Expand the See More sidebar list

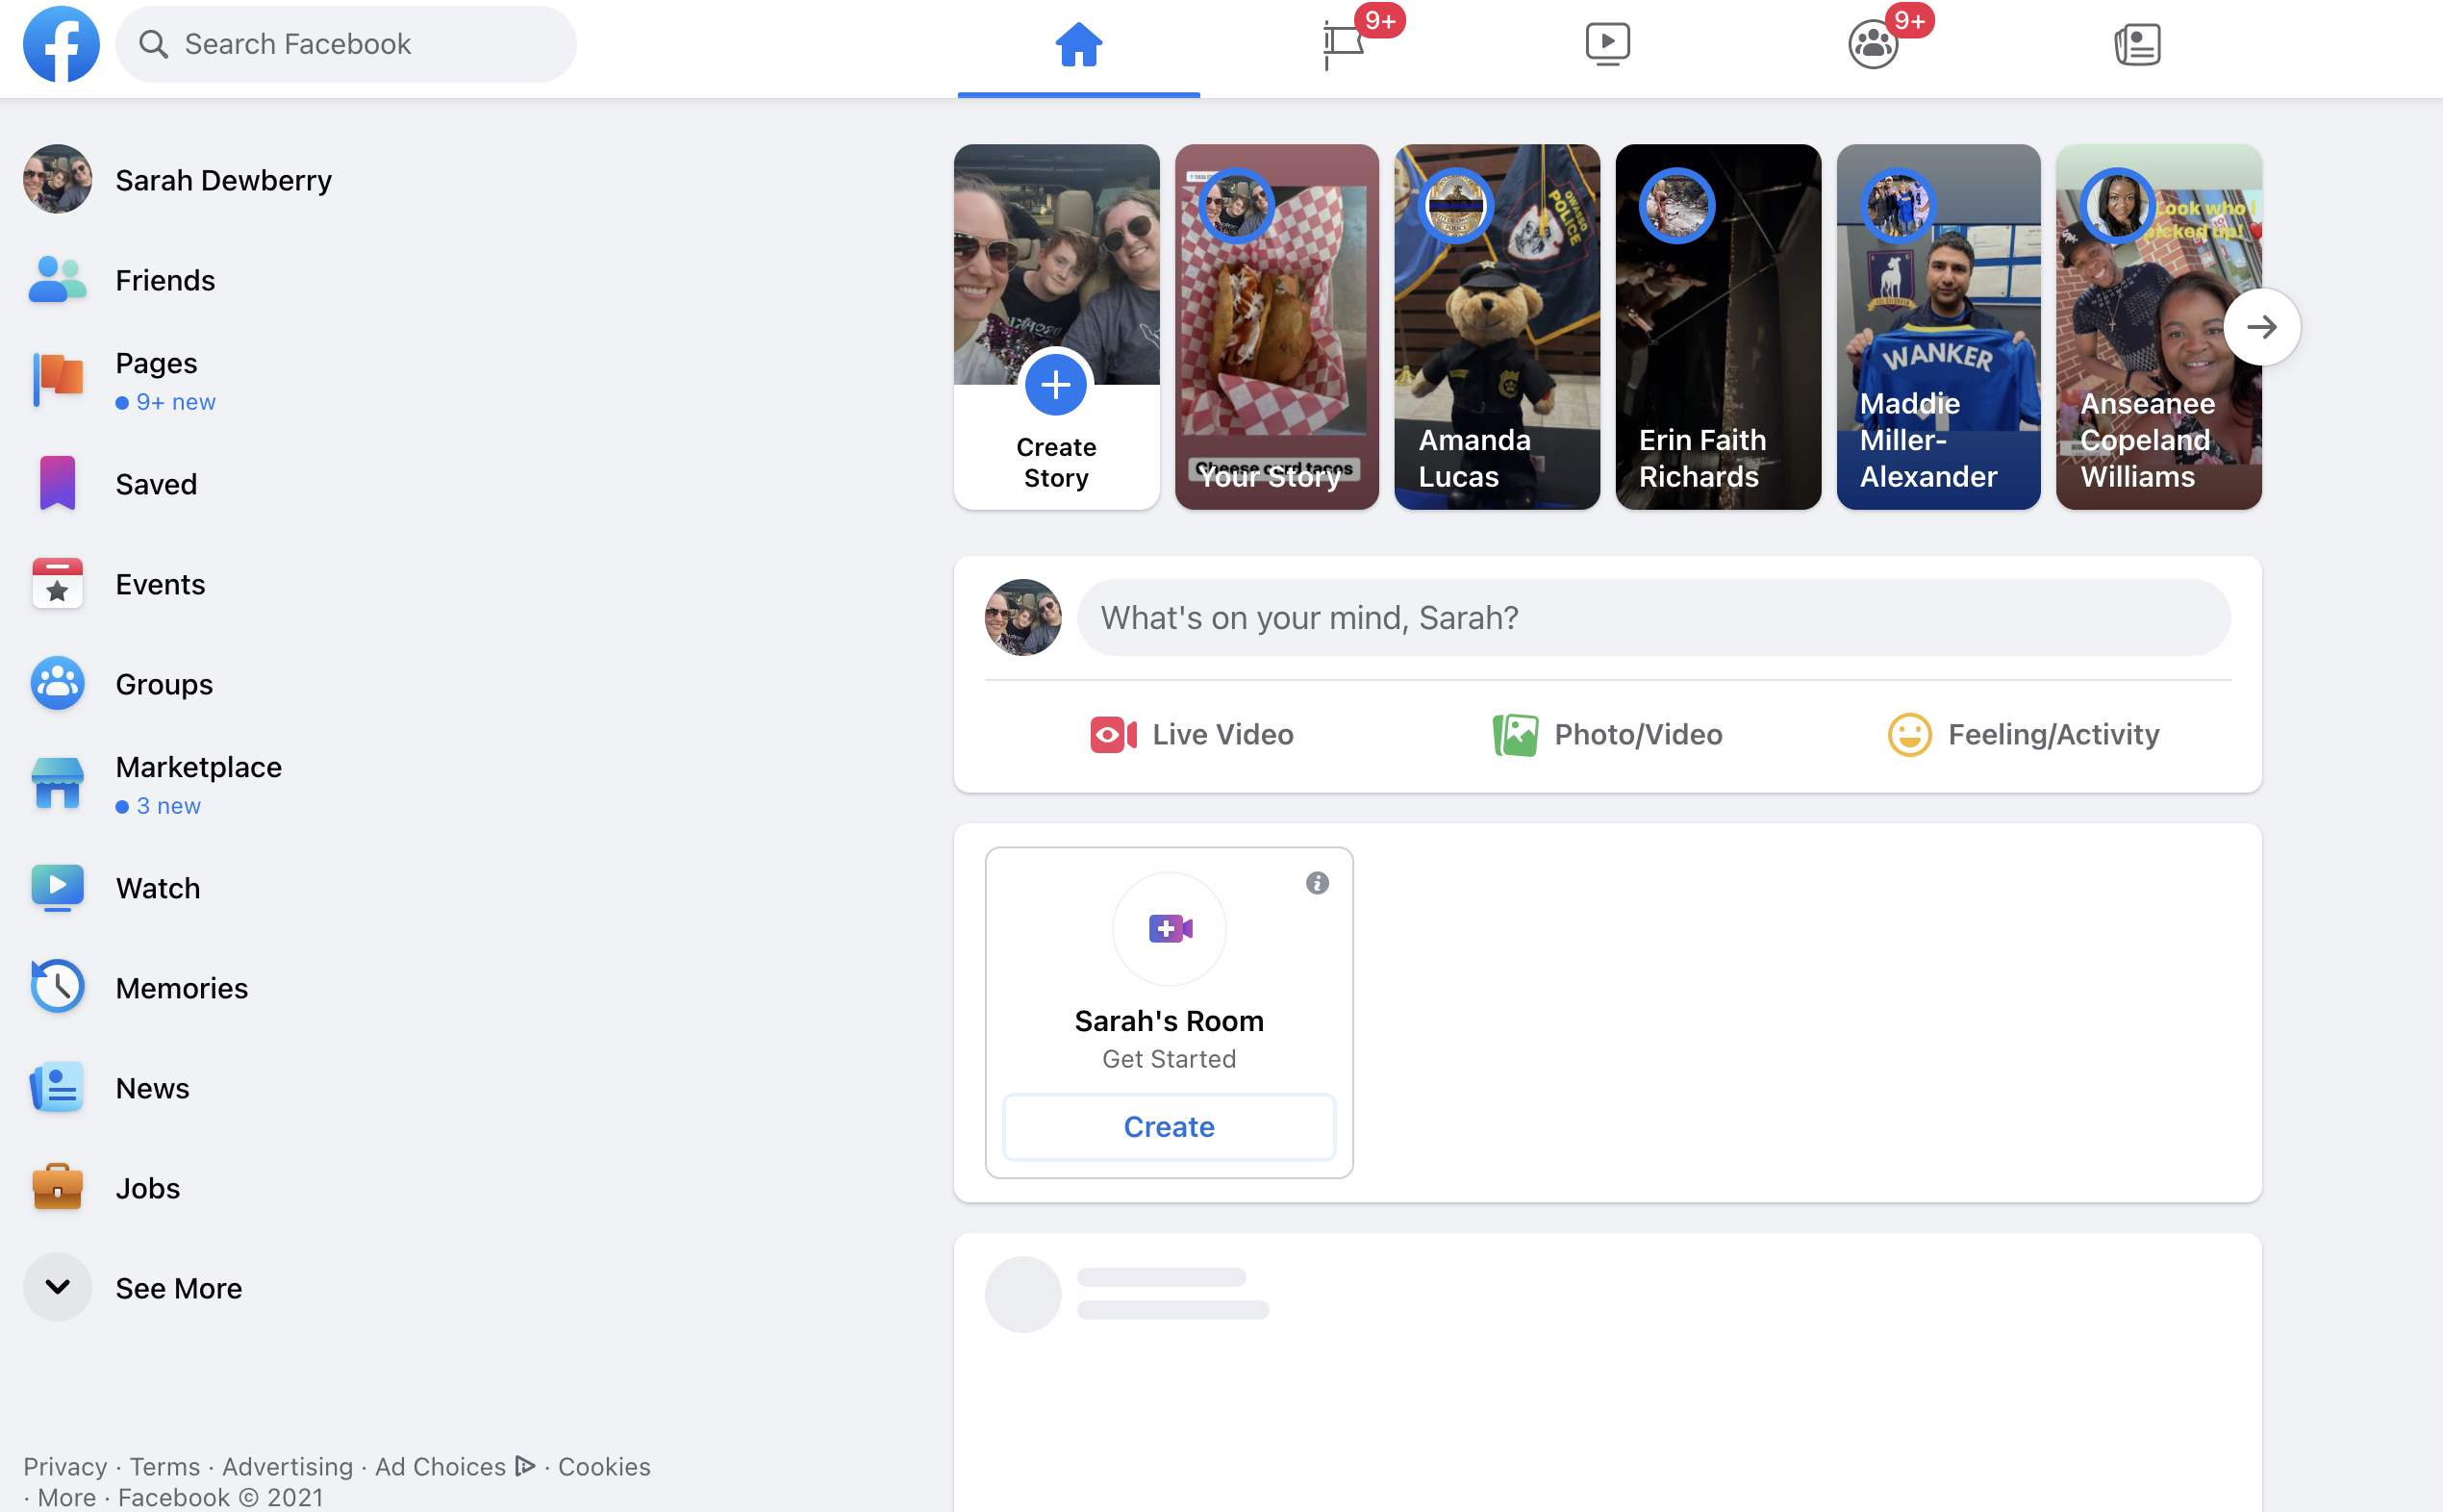133,1288
